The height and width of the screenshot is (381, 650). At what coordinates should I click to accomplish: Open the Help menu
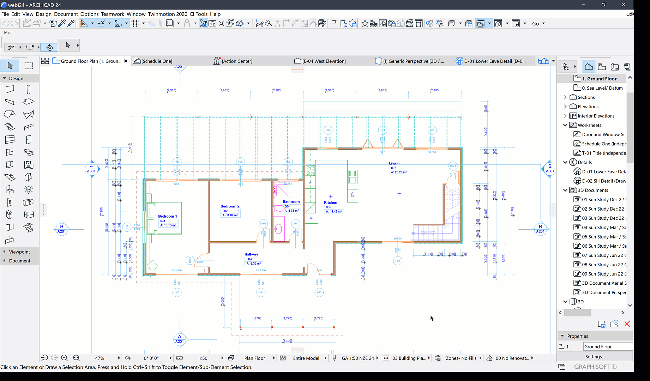tap(216, 14)
